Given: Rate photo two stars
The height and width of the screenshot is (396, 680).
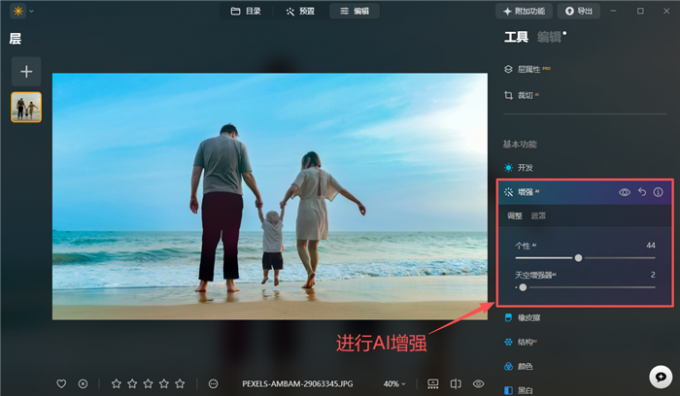Looking at the screenshot, I should 132,383.
